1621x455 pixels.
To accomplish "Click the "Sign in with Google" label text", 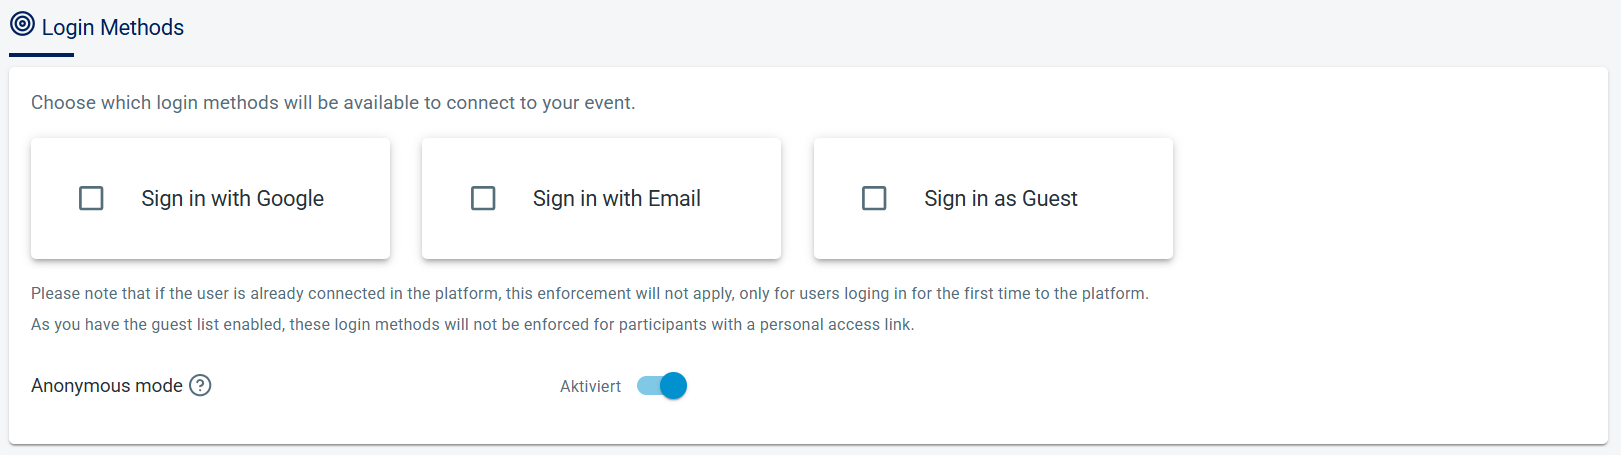I will click(x=232, y=198).
